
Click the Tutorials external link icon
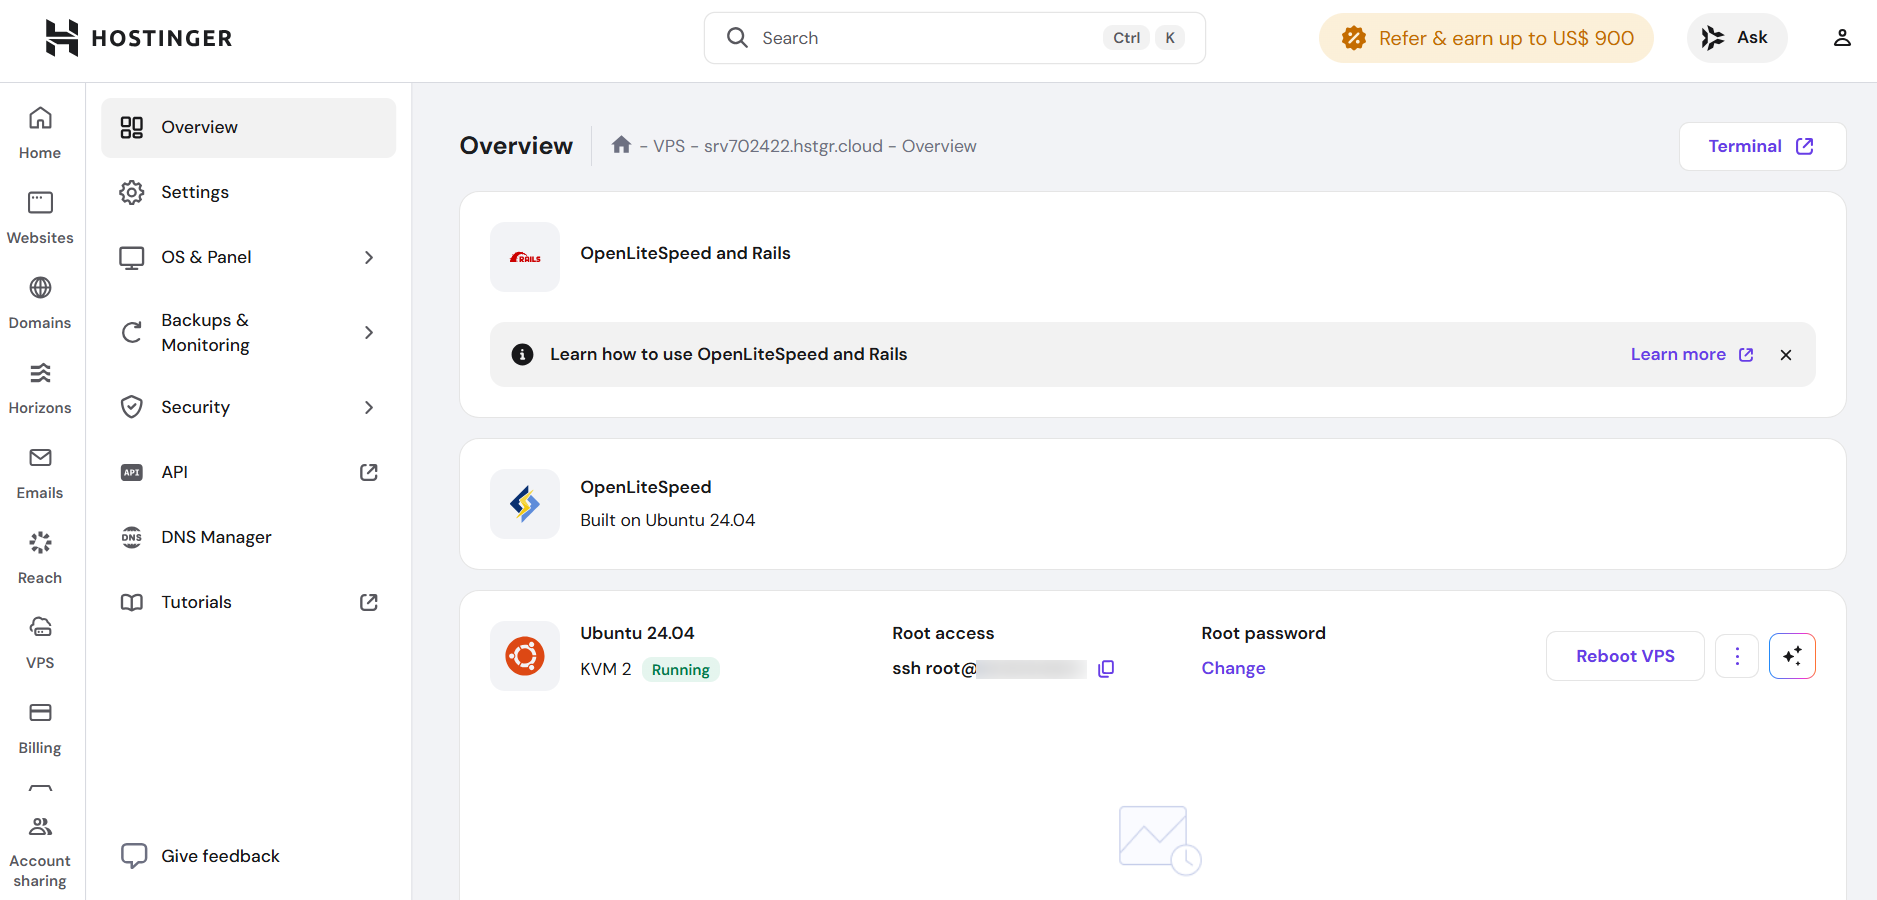tap(369, 602)
